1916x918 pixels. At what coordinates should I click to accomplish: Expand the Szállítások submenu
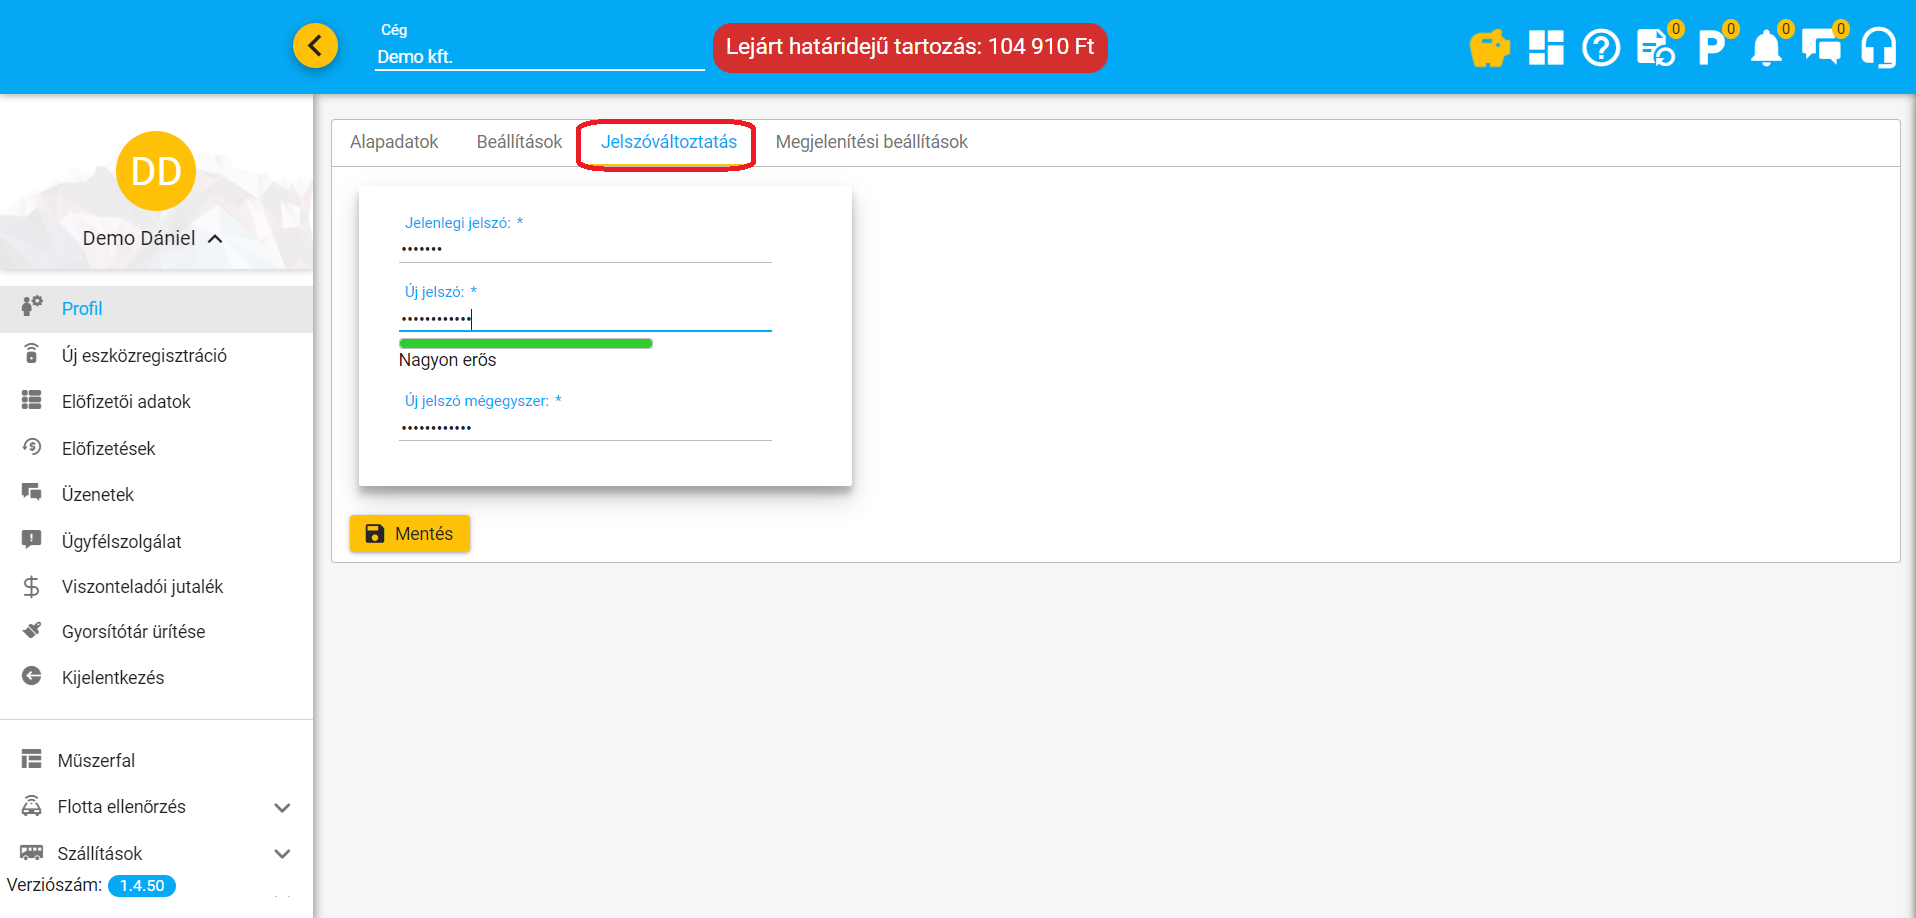(282, 854)
